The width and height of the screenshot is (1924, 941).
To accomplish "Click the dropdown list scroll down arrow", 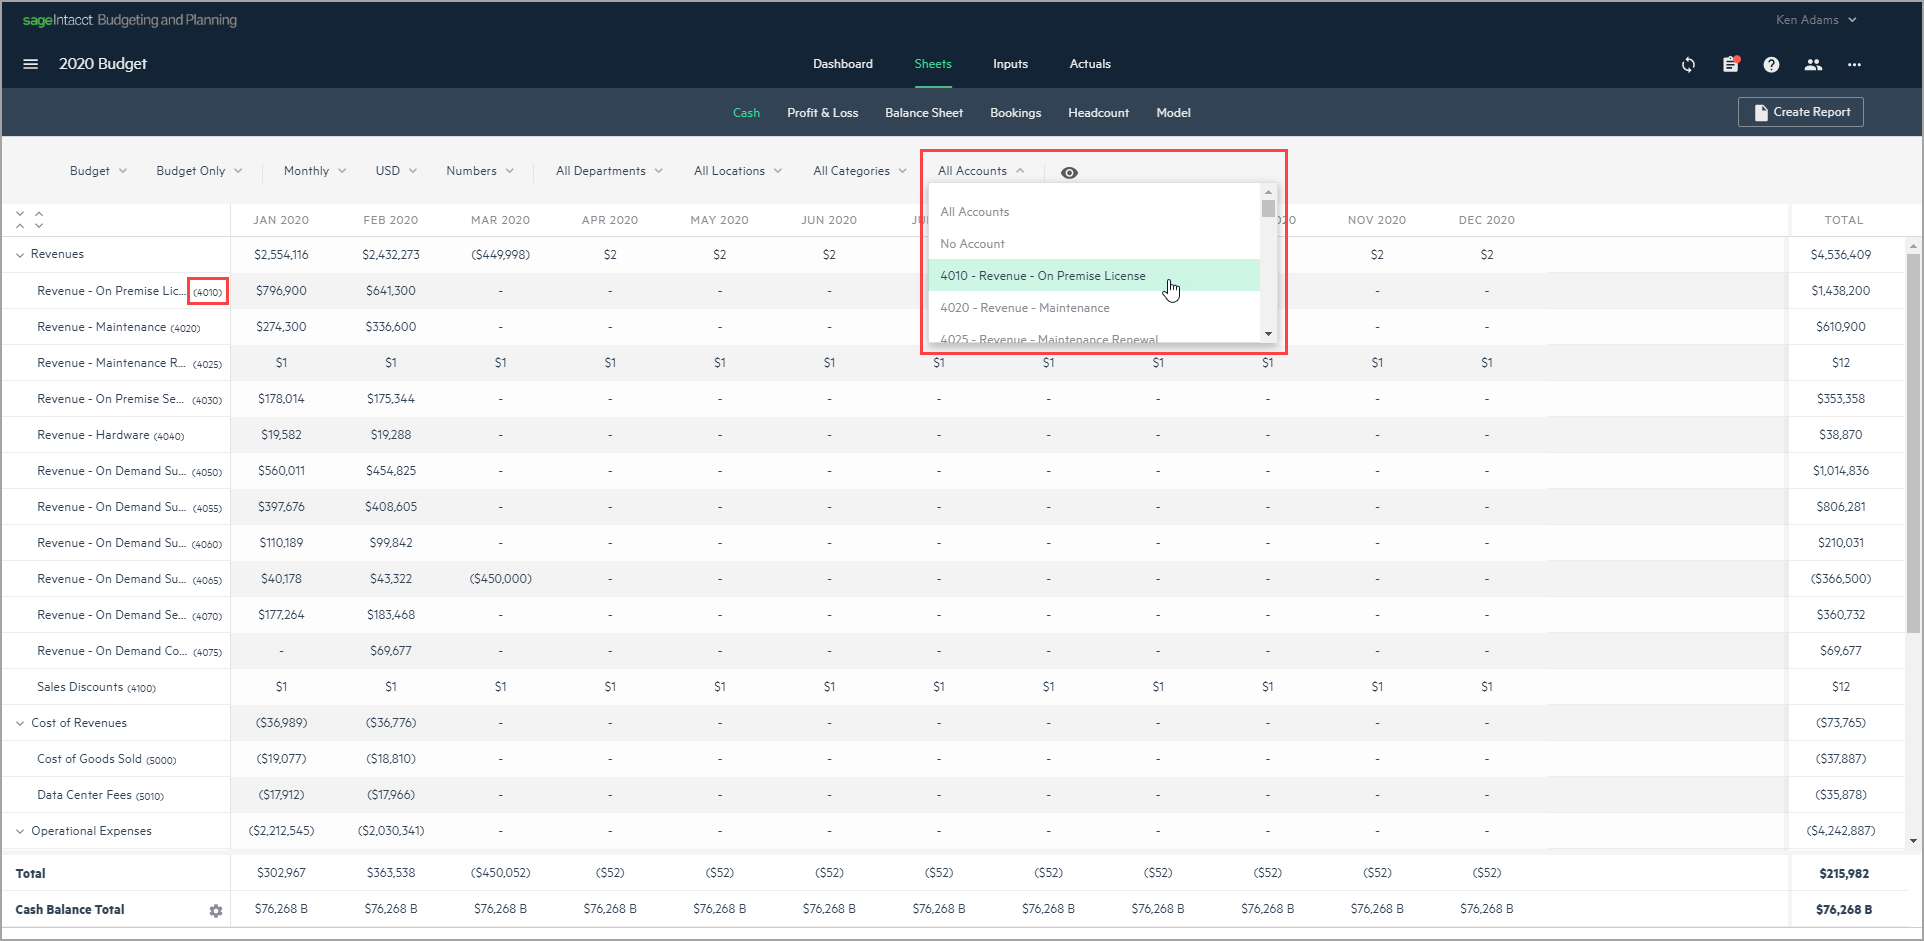I will click(1268, 334).
